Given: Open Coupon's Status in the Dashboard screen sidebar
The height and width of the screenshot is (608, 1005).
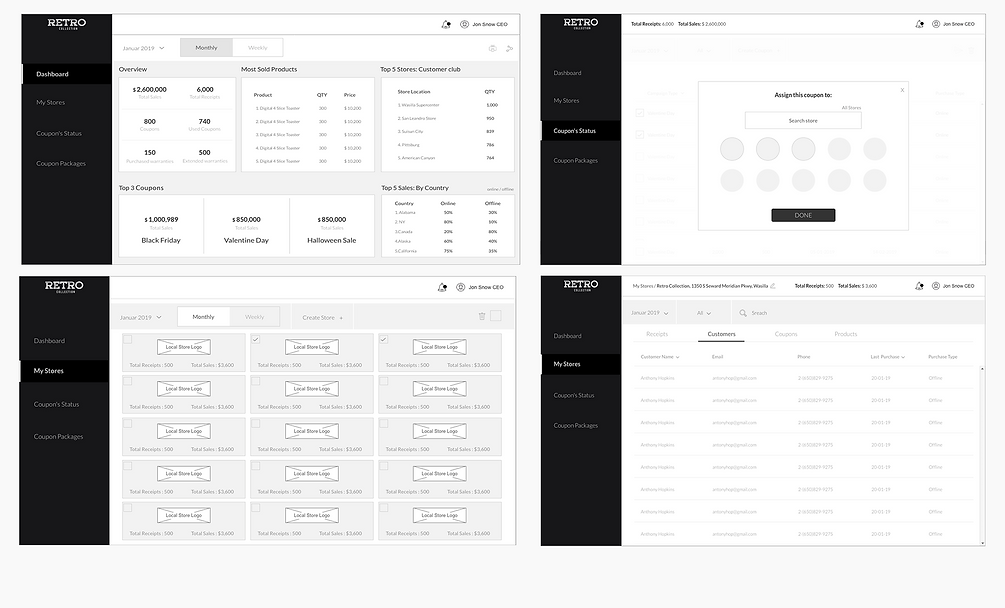Looking at the screenshot, I should click(x=59, y=133).
